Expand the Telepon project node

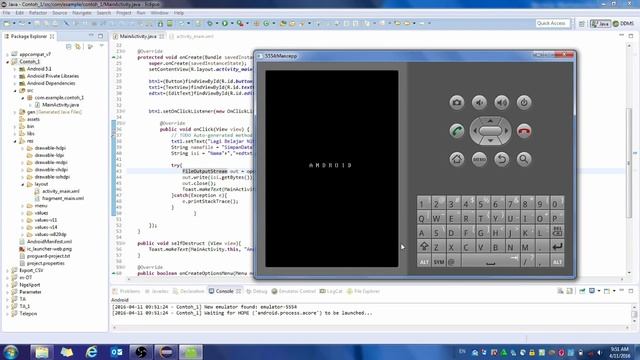tap(8, 314)
